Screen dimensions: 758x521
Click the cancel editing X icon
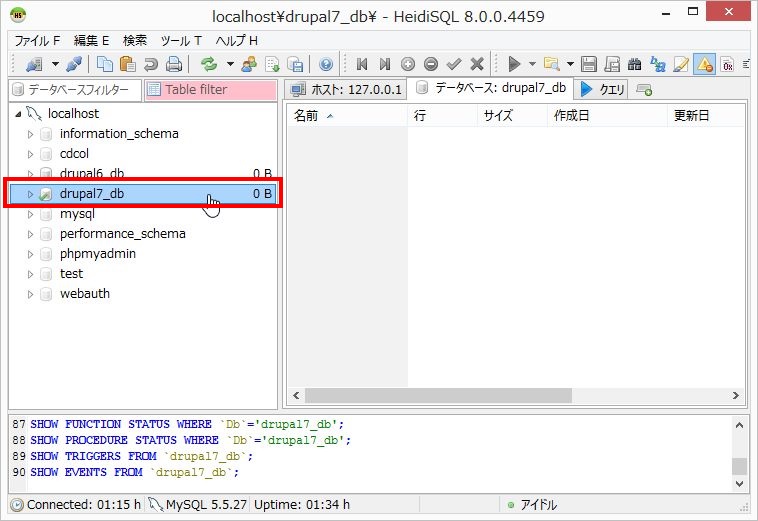coord(477,64)
